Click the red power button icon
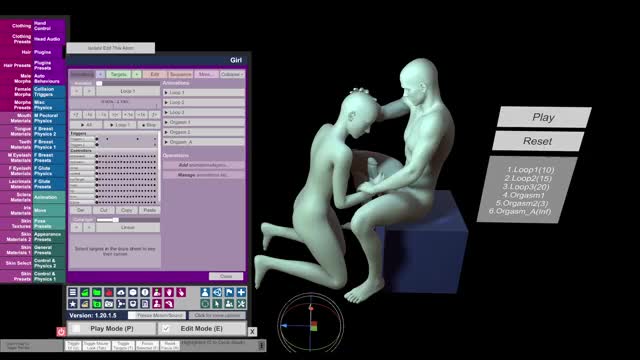Viewport: 640px width, 360px height. (x=61, y=331)
